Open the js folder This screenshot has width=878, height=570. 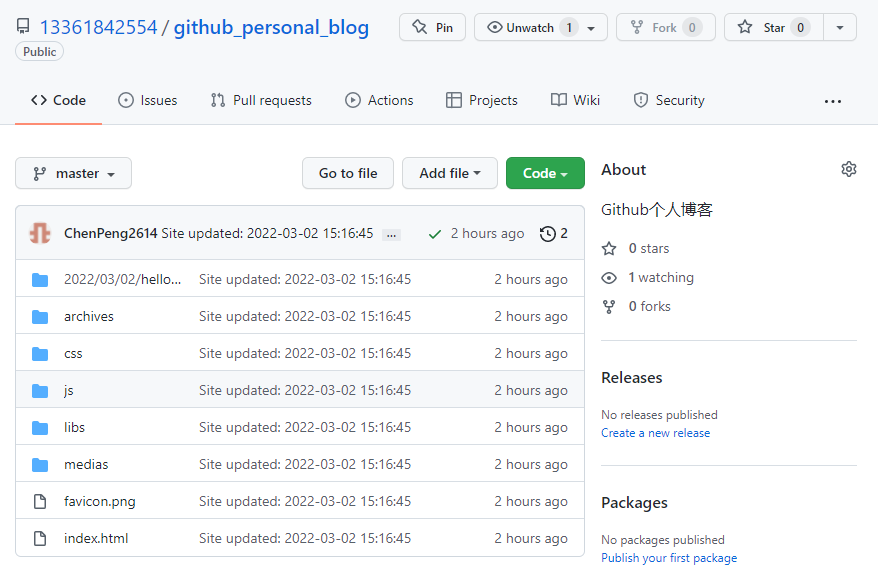68,390
